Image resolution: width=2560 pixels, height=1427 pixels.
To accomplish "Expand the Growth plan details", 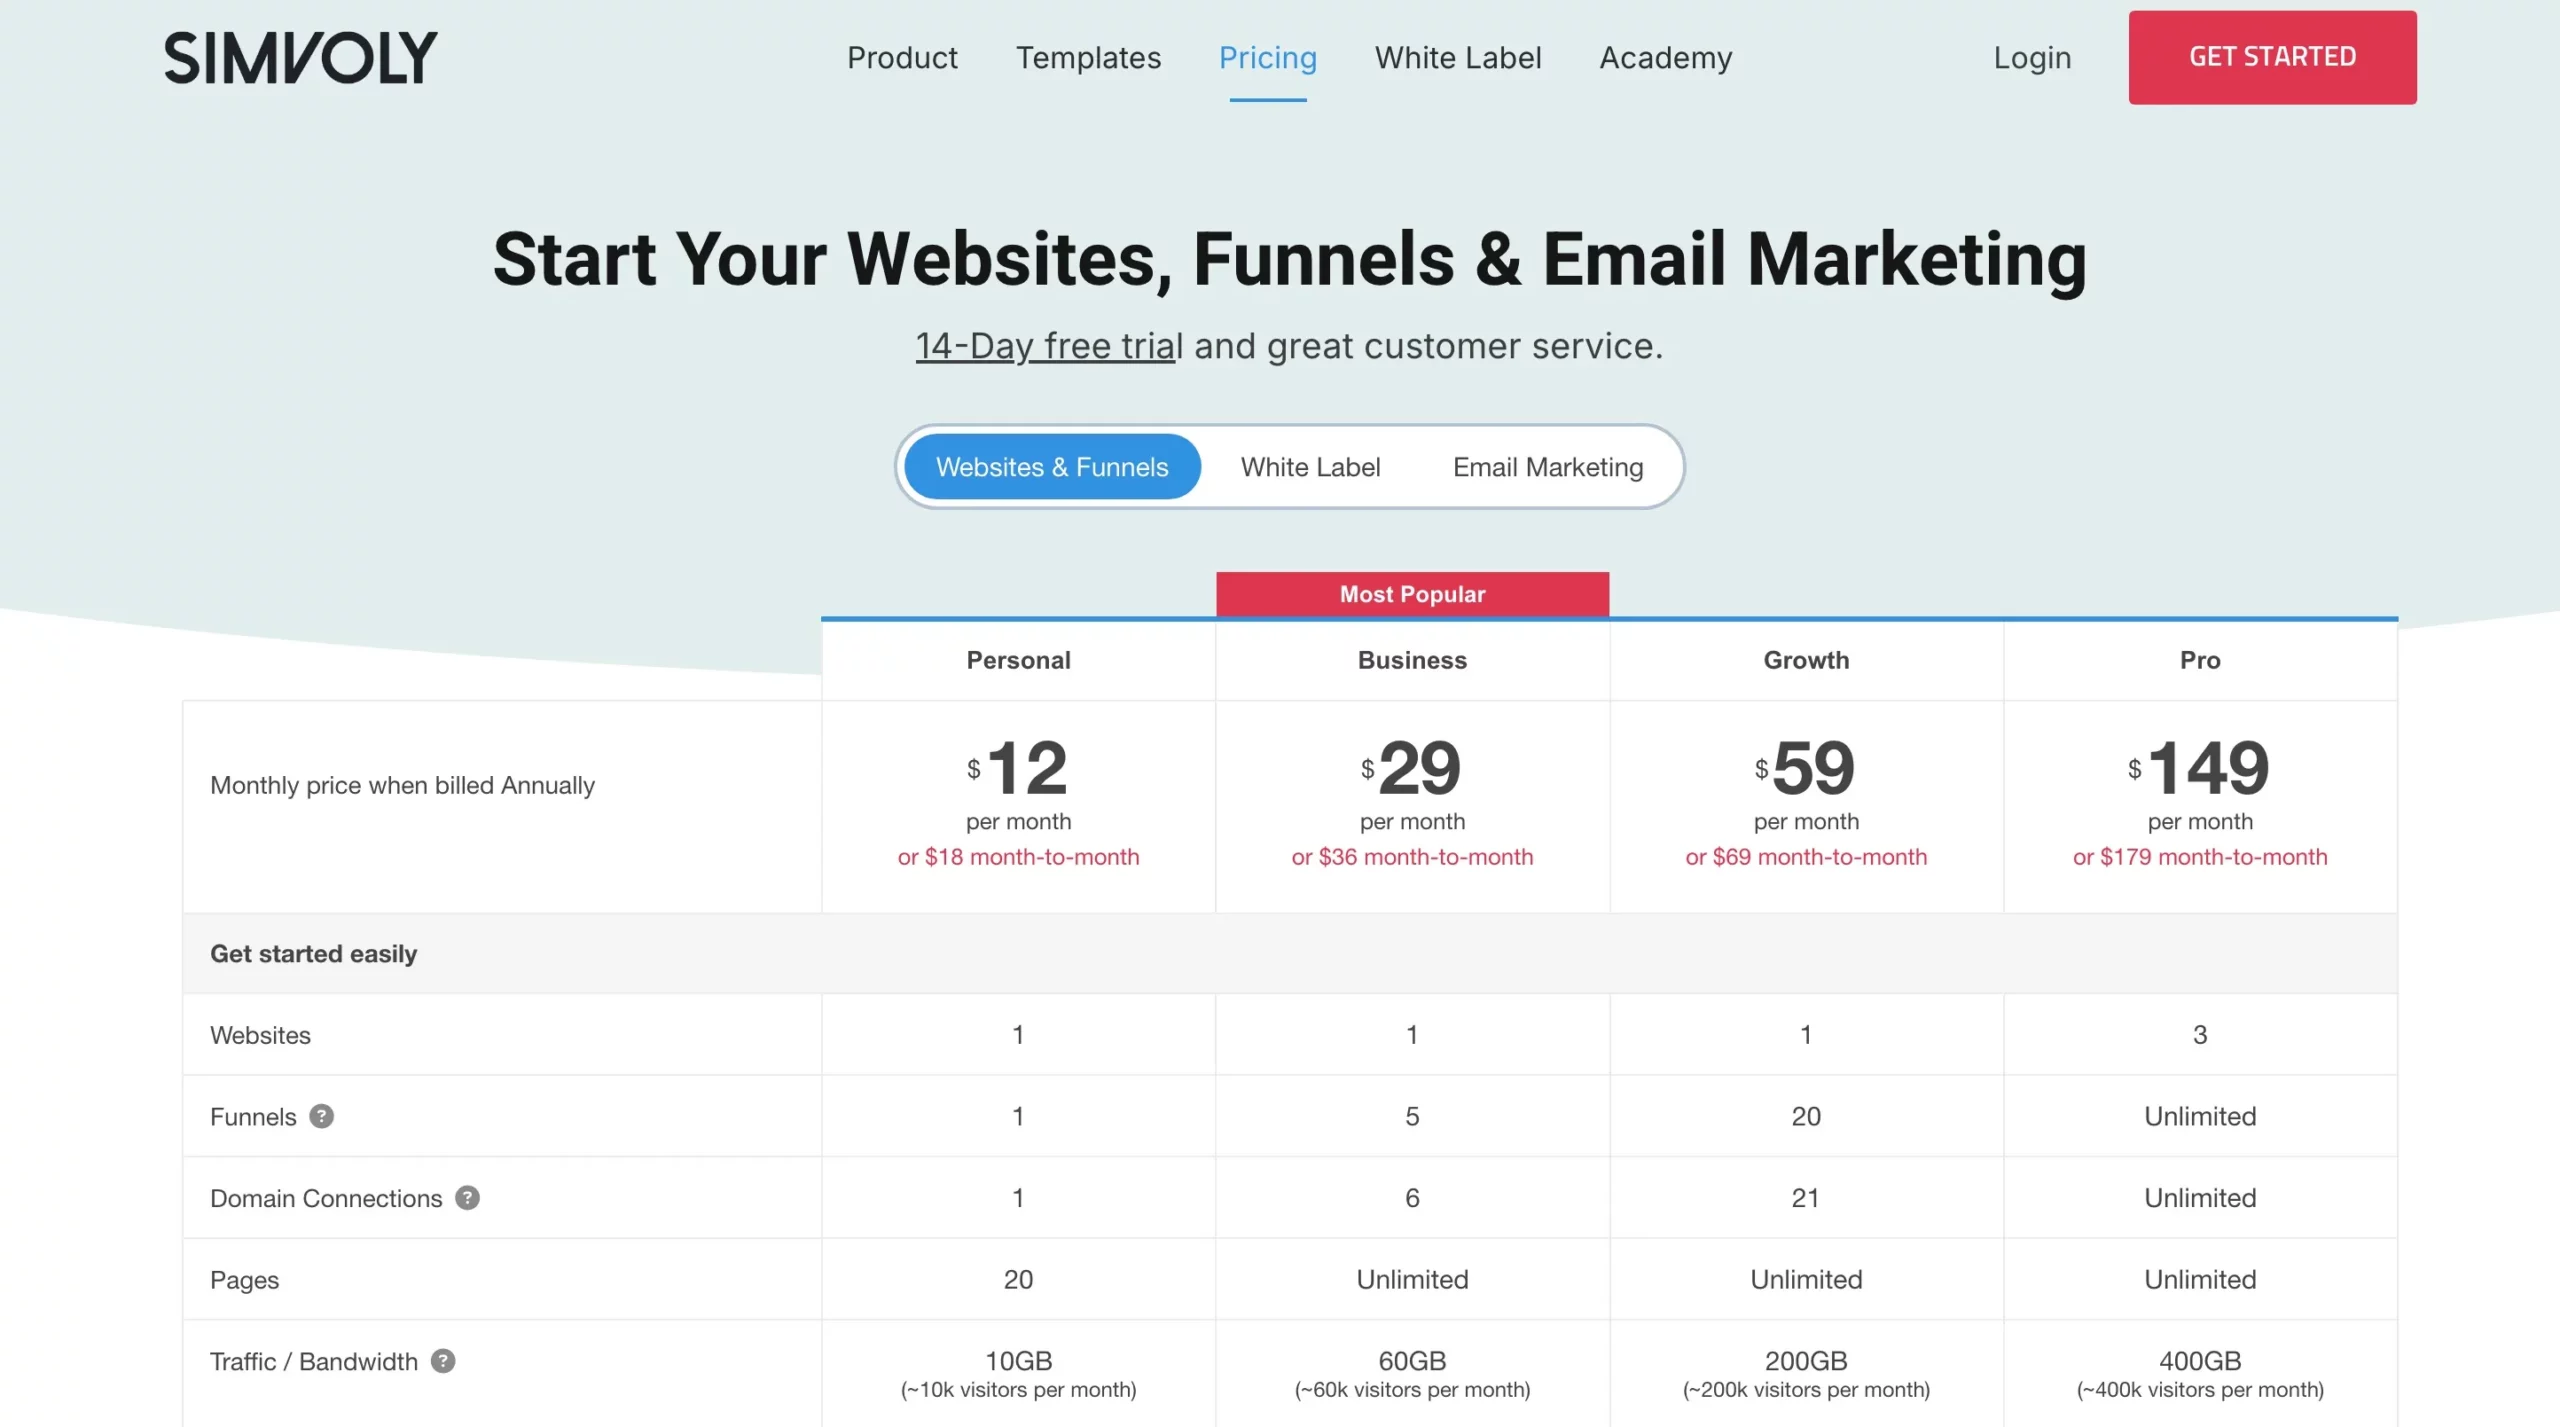I will click(x=1806, y=661).
